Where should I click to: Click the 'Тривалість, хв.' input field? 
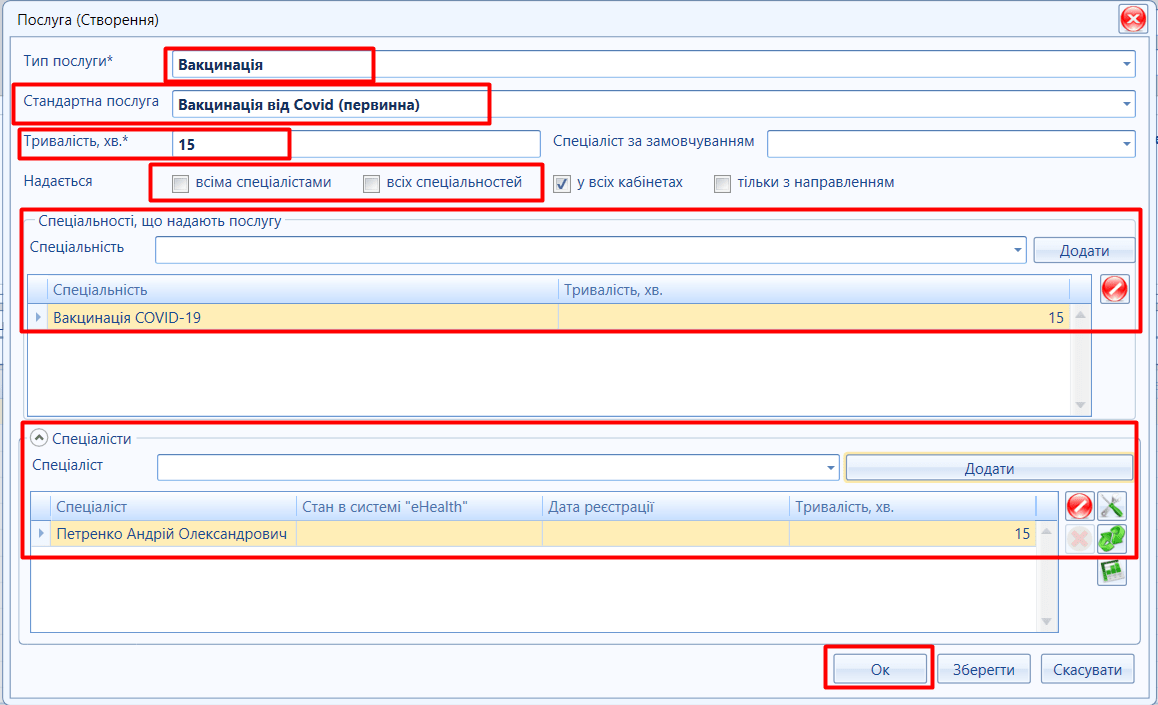pos(355,144)
